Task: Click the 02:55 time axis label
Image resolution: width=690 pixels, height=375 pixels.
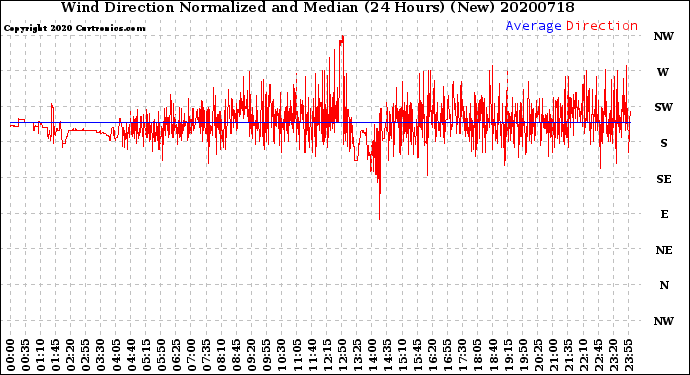Action: (86, 355)
